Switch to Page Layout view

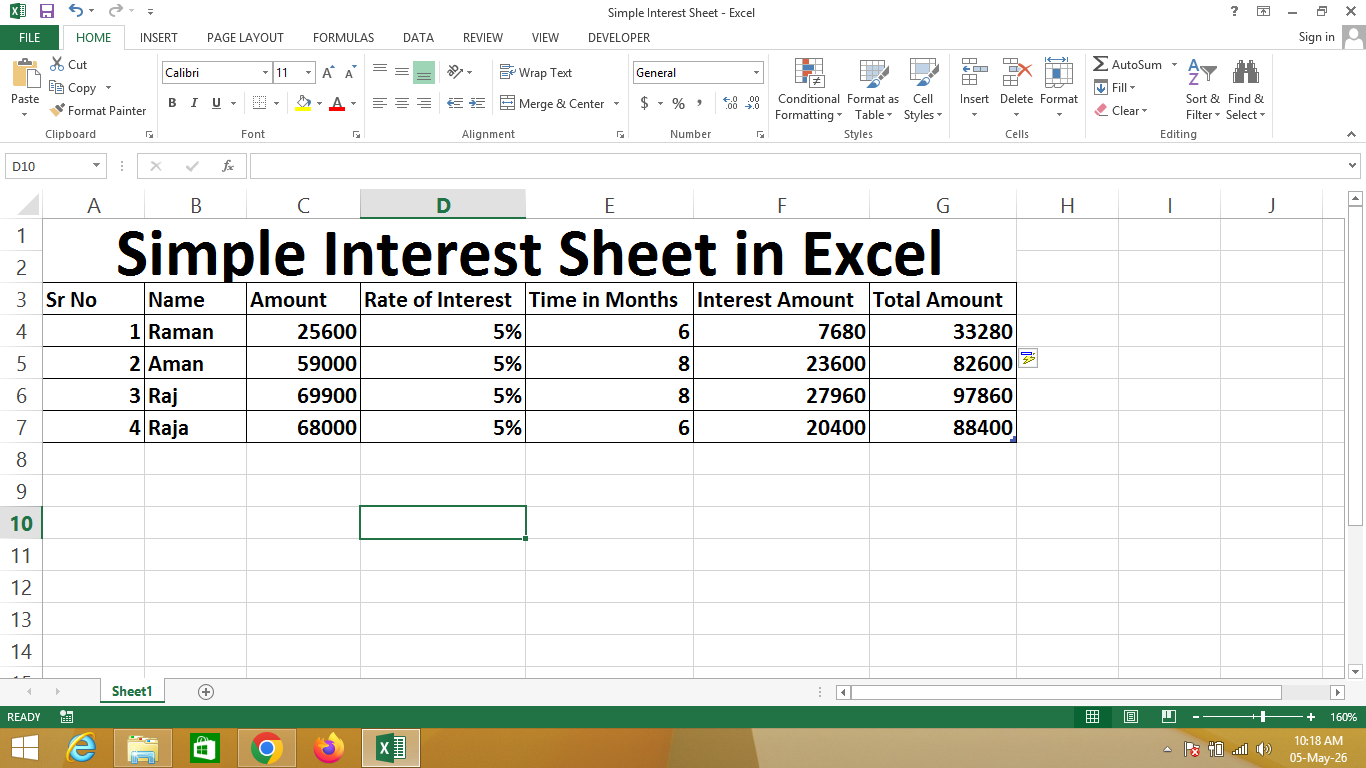[x=1130, y=717]
